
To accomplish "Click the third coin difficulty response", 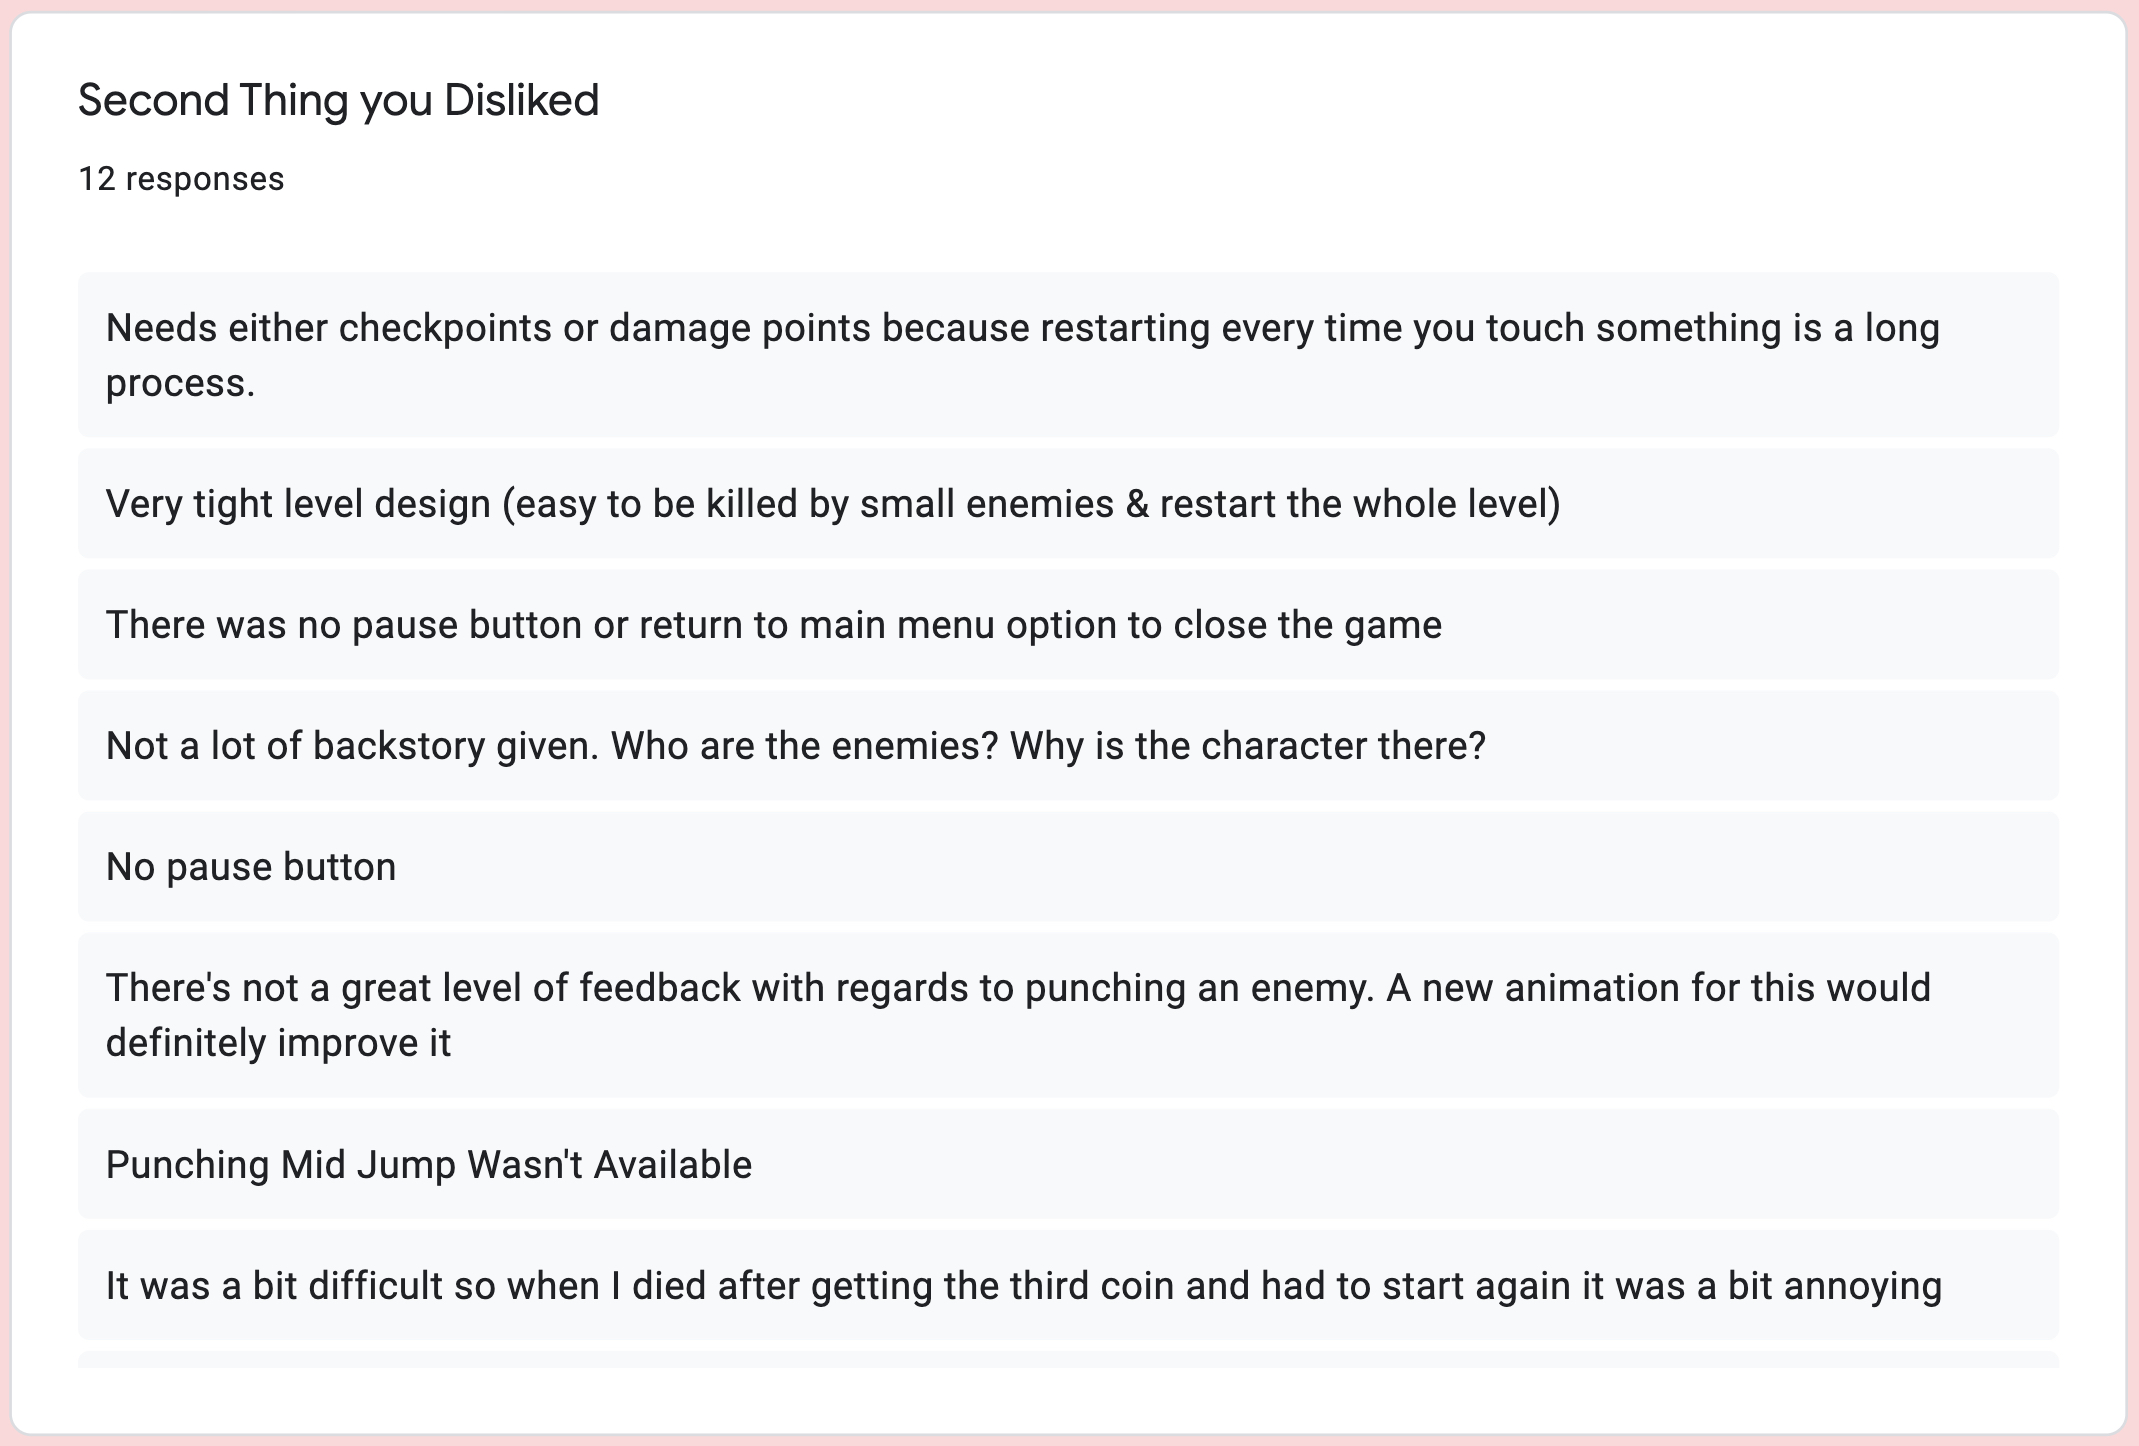I will click(1068, 1285).
